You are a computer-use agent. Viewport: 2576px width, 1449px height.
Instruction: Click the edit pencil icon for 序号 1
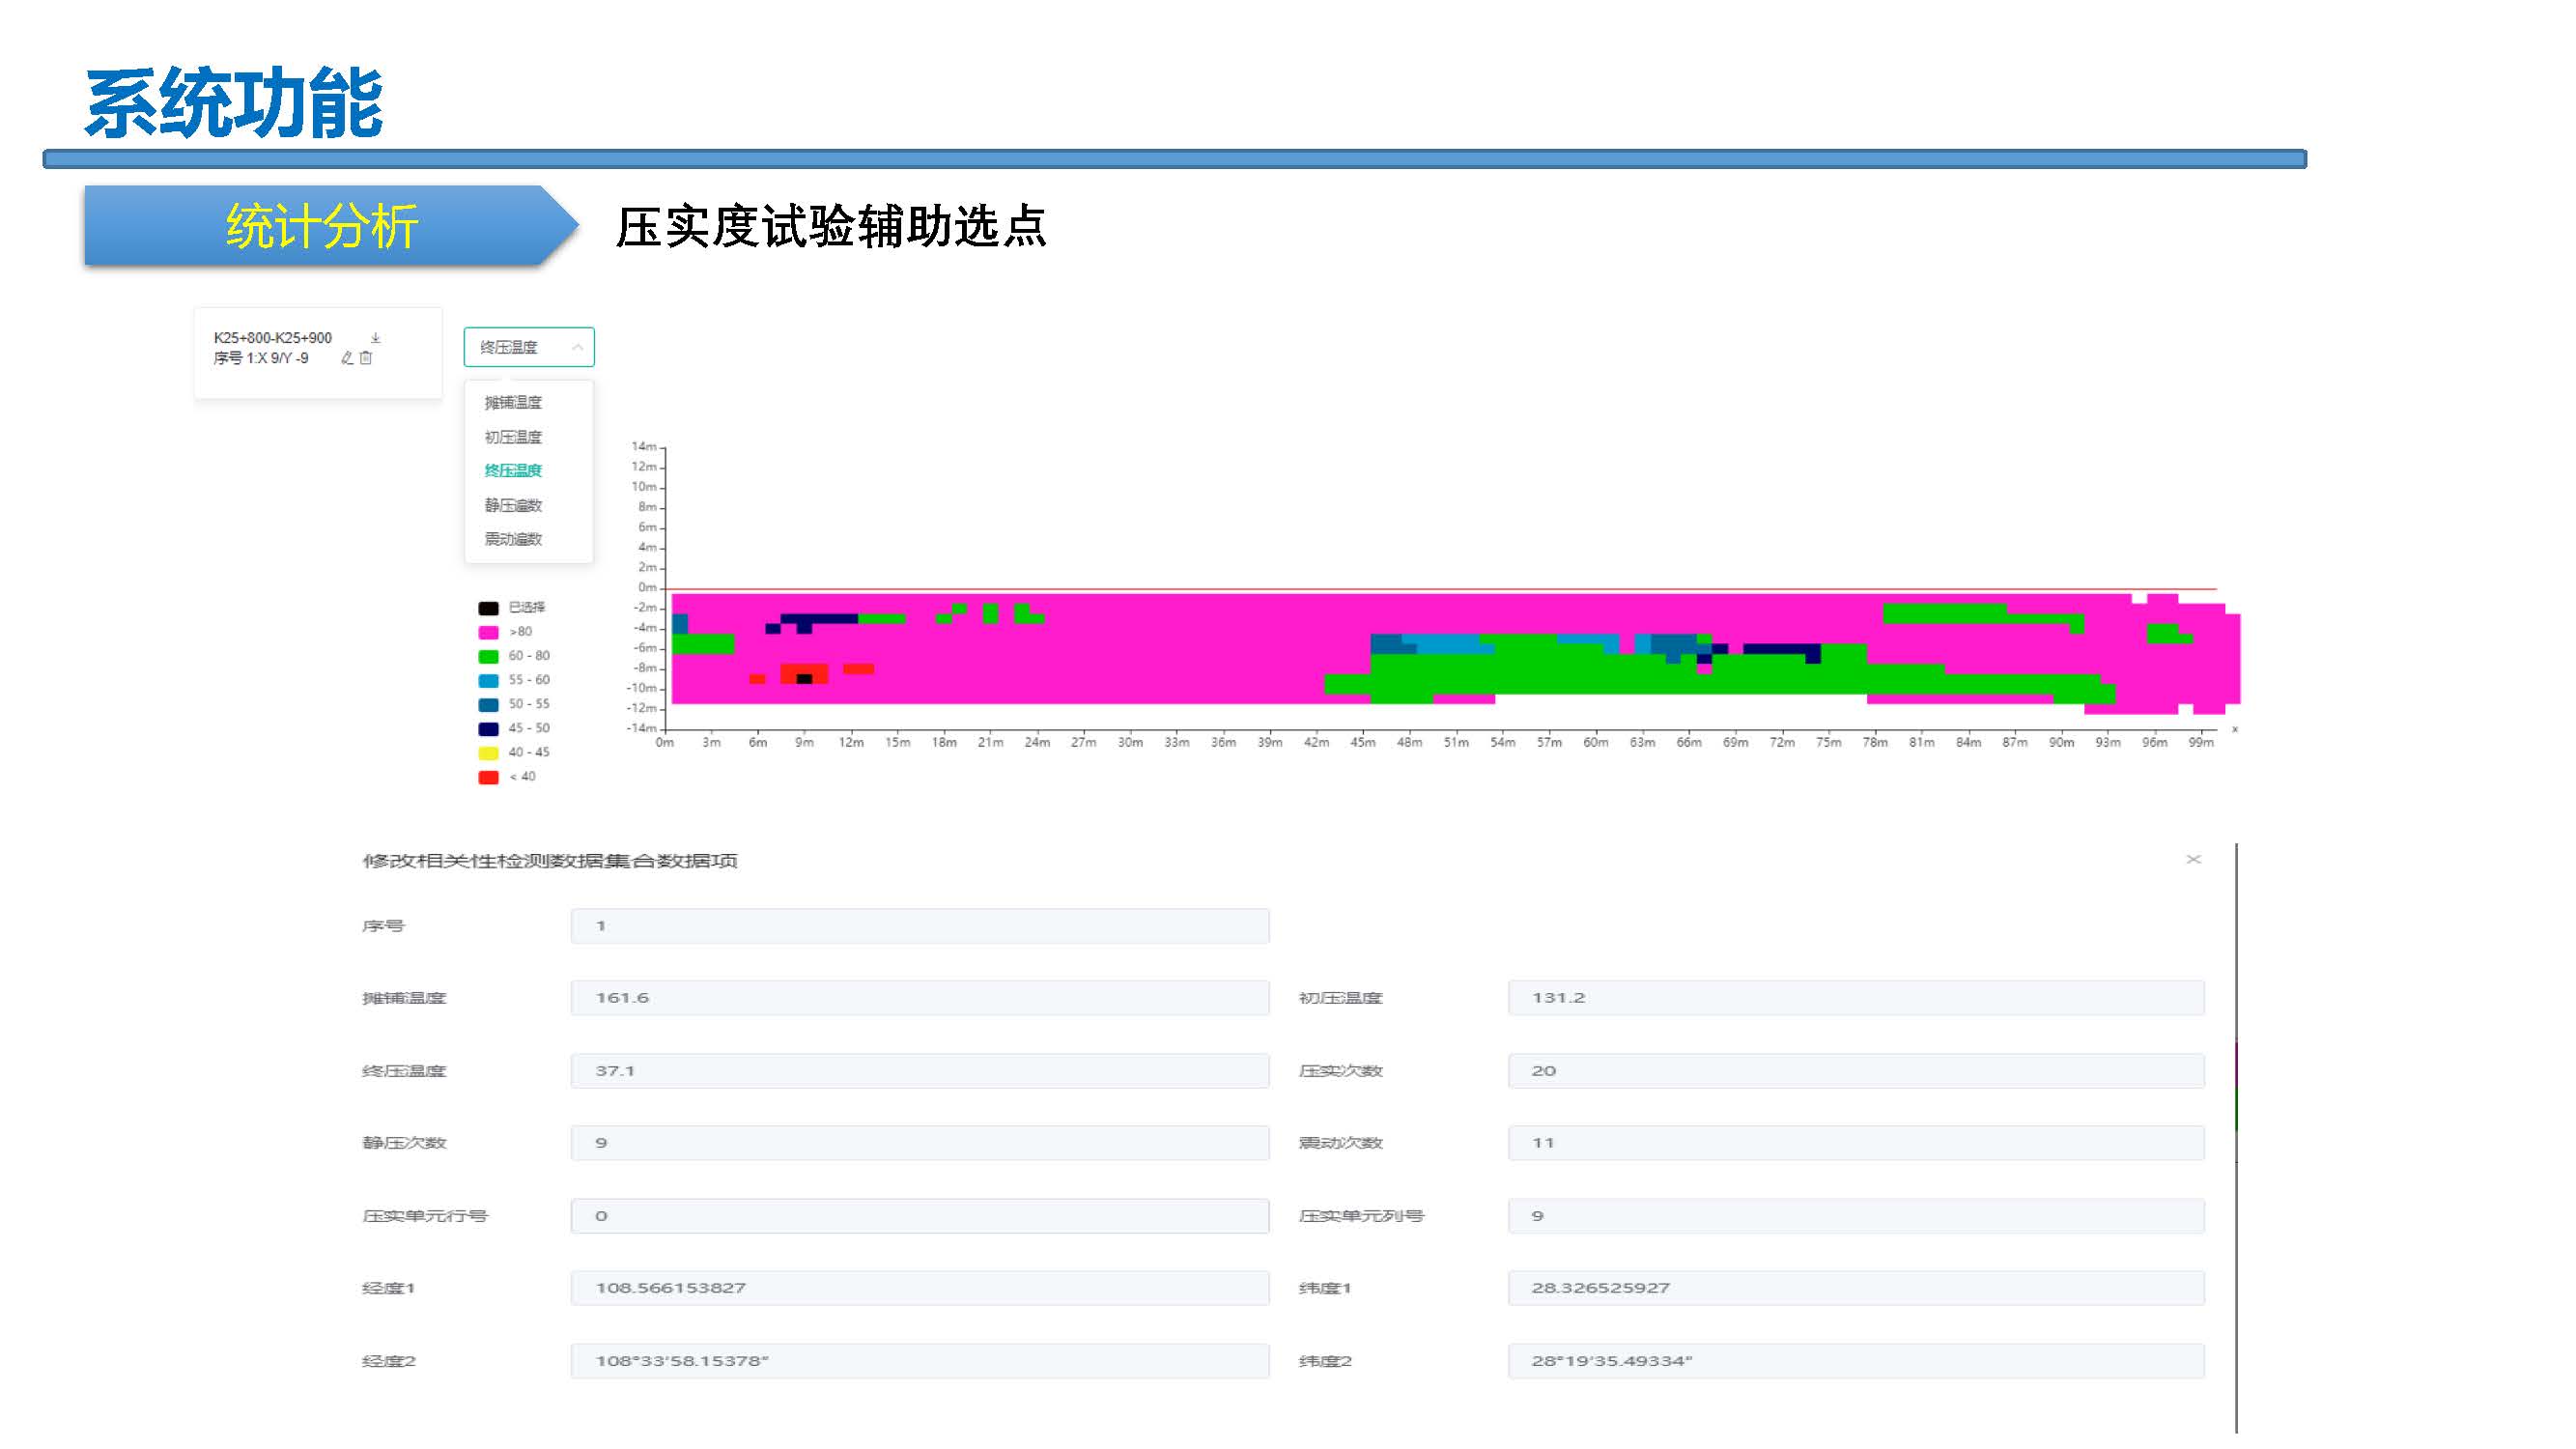[347, 358]
